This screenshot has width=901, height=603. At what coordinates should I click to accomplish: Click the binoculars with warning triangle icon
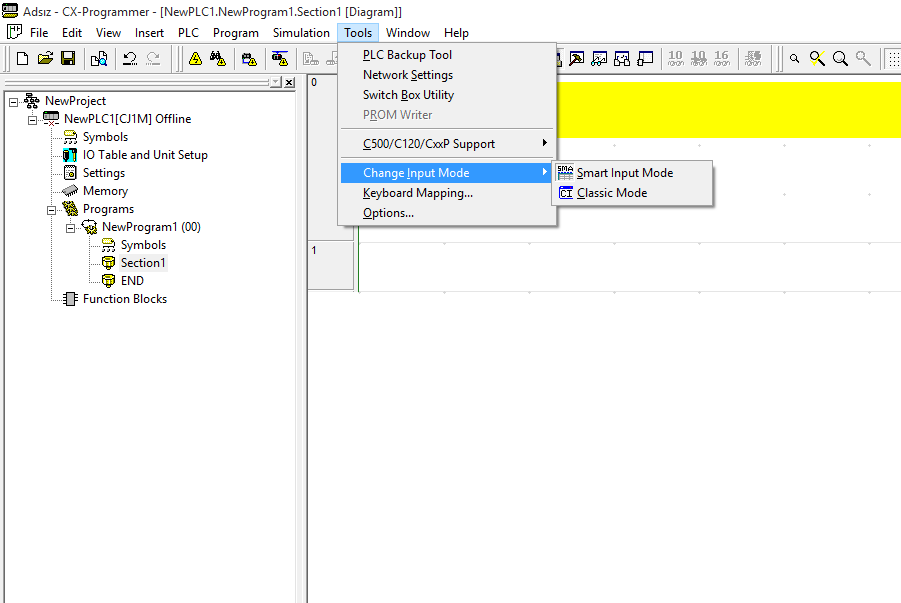[218, 59]
